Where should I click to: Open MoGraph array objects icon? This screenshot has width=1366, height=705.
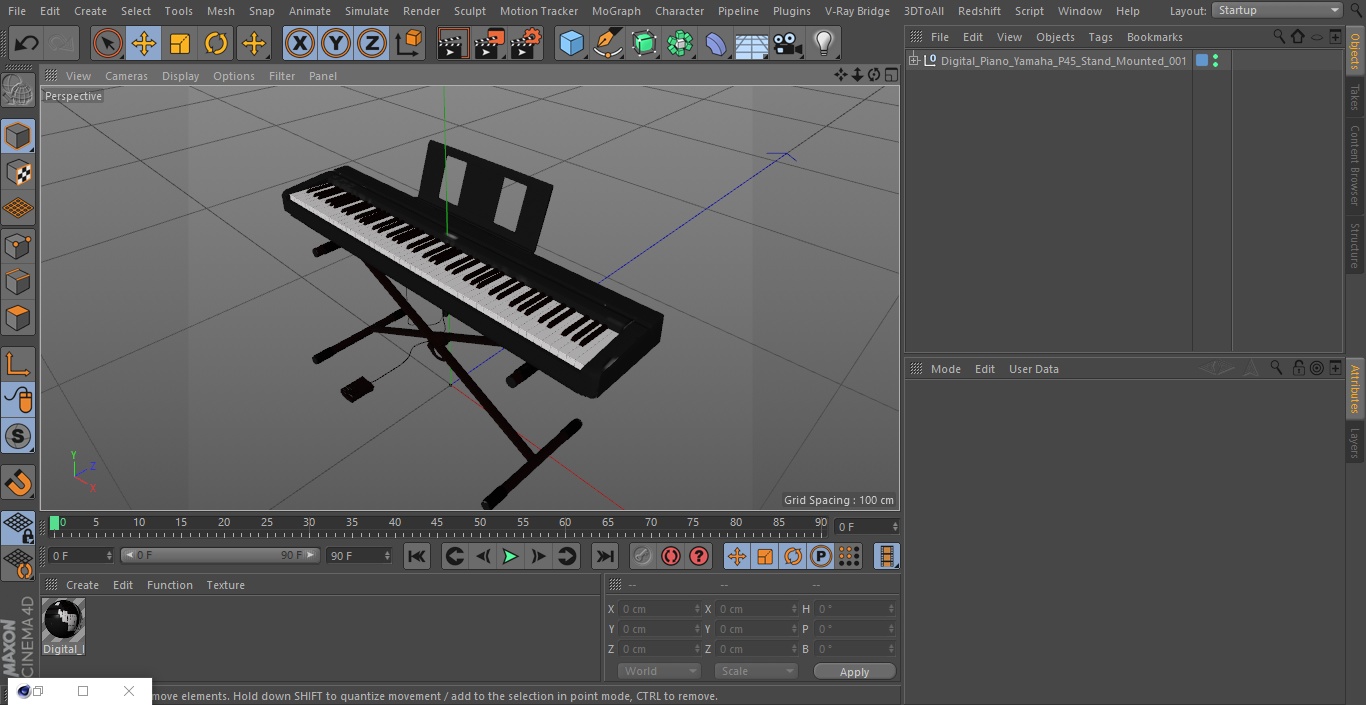[680, 43]
